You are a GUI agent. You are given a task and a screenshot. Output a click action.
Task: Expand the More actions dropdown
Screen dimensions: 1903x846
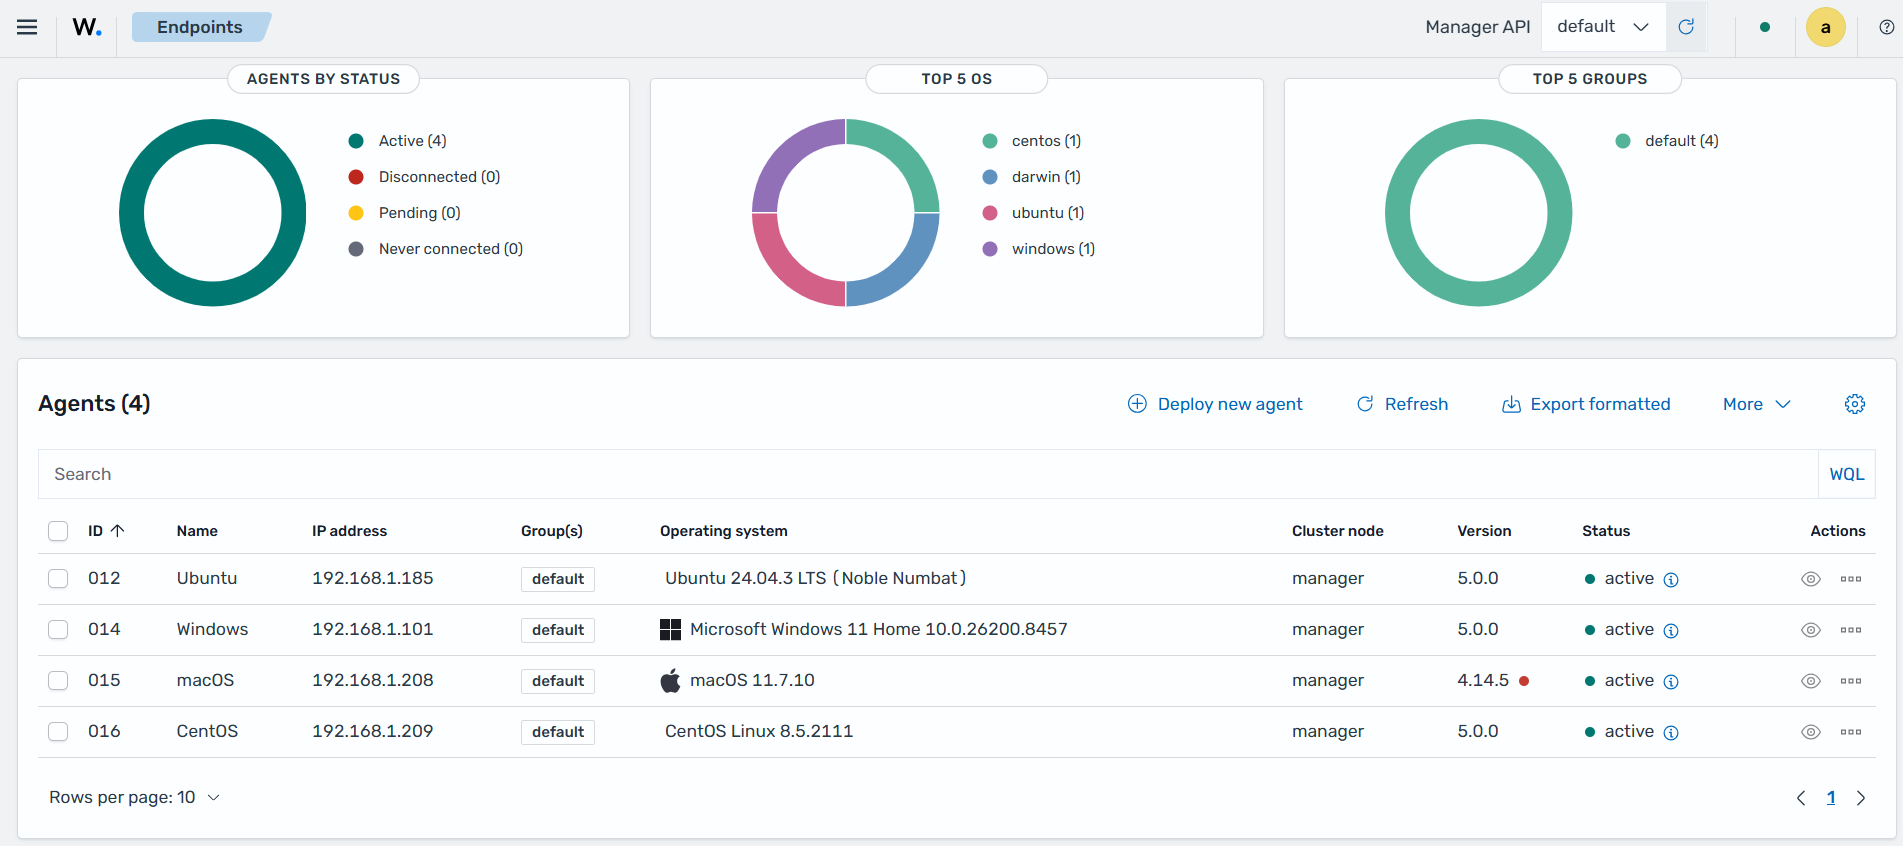coord(1756,404)
